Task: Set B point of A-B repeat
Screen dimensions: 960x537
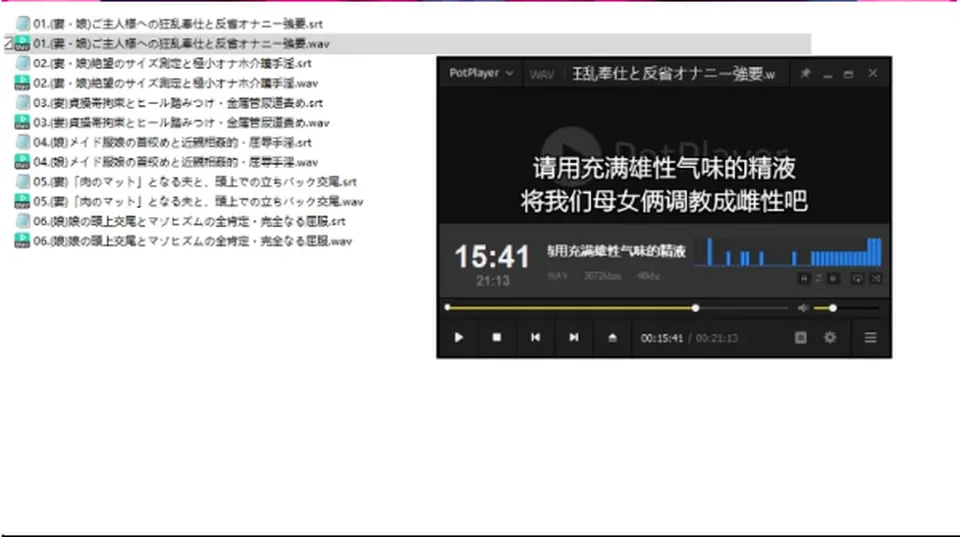Action: click(833, 279)
